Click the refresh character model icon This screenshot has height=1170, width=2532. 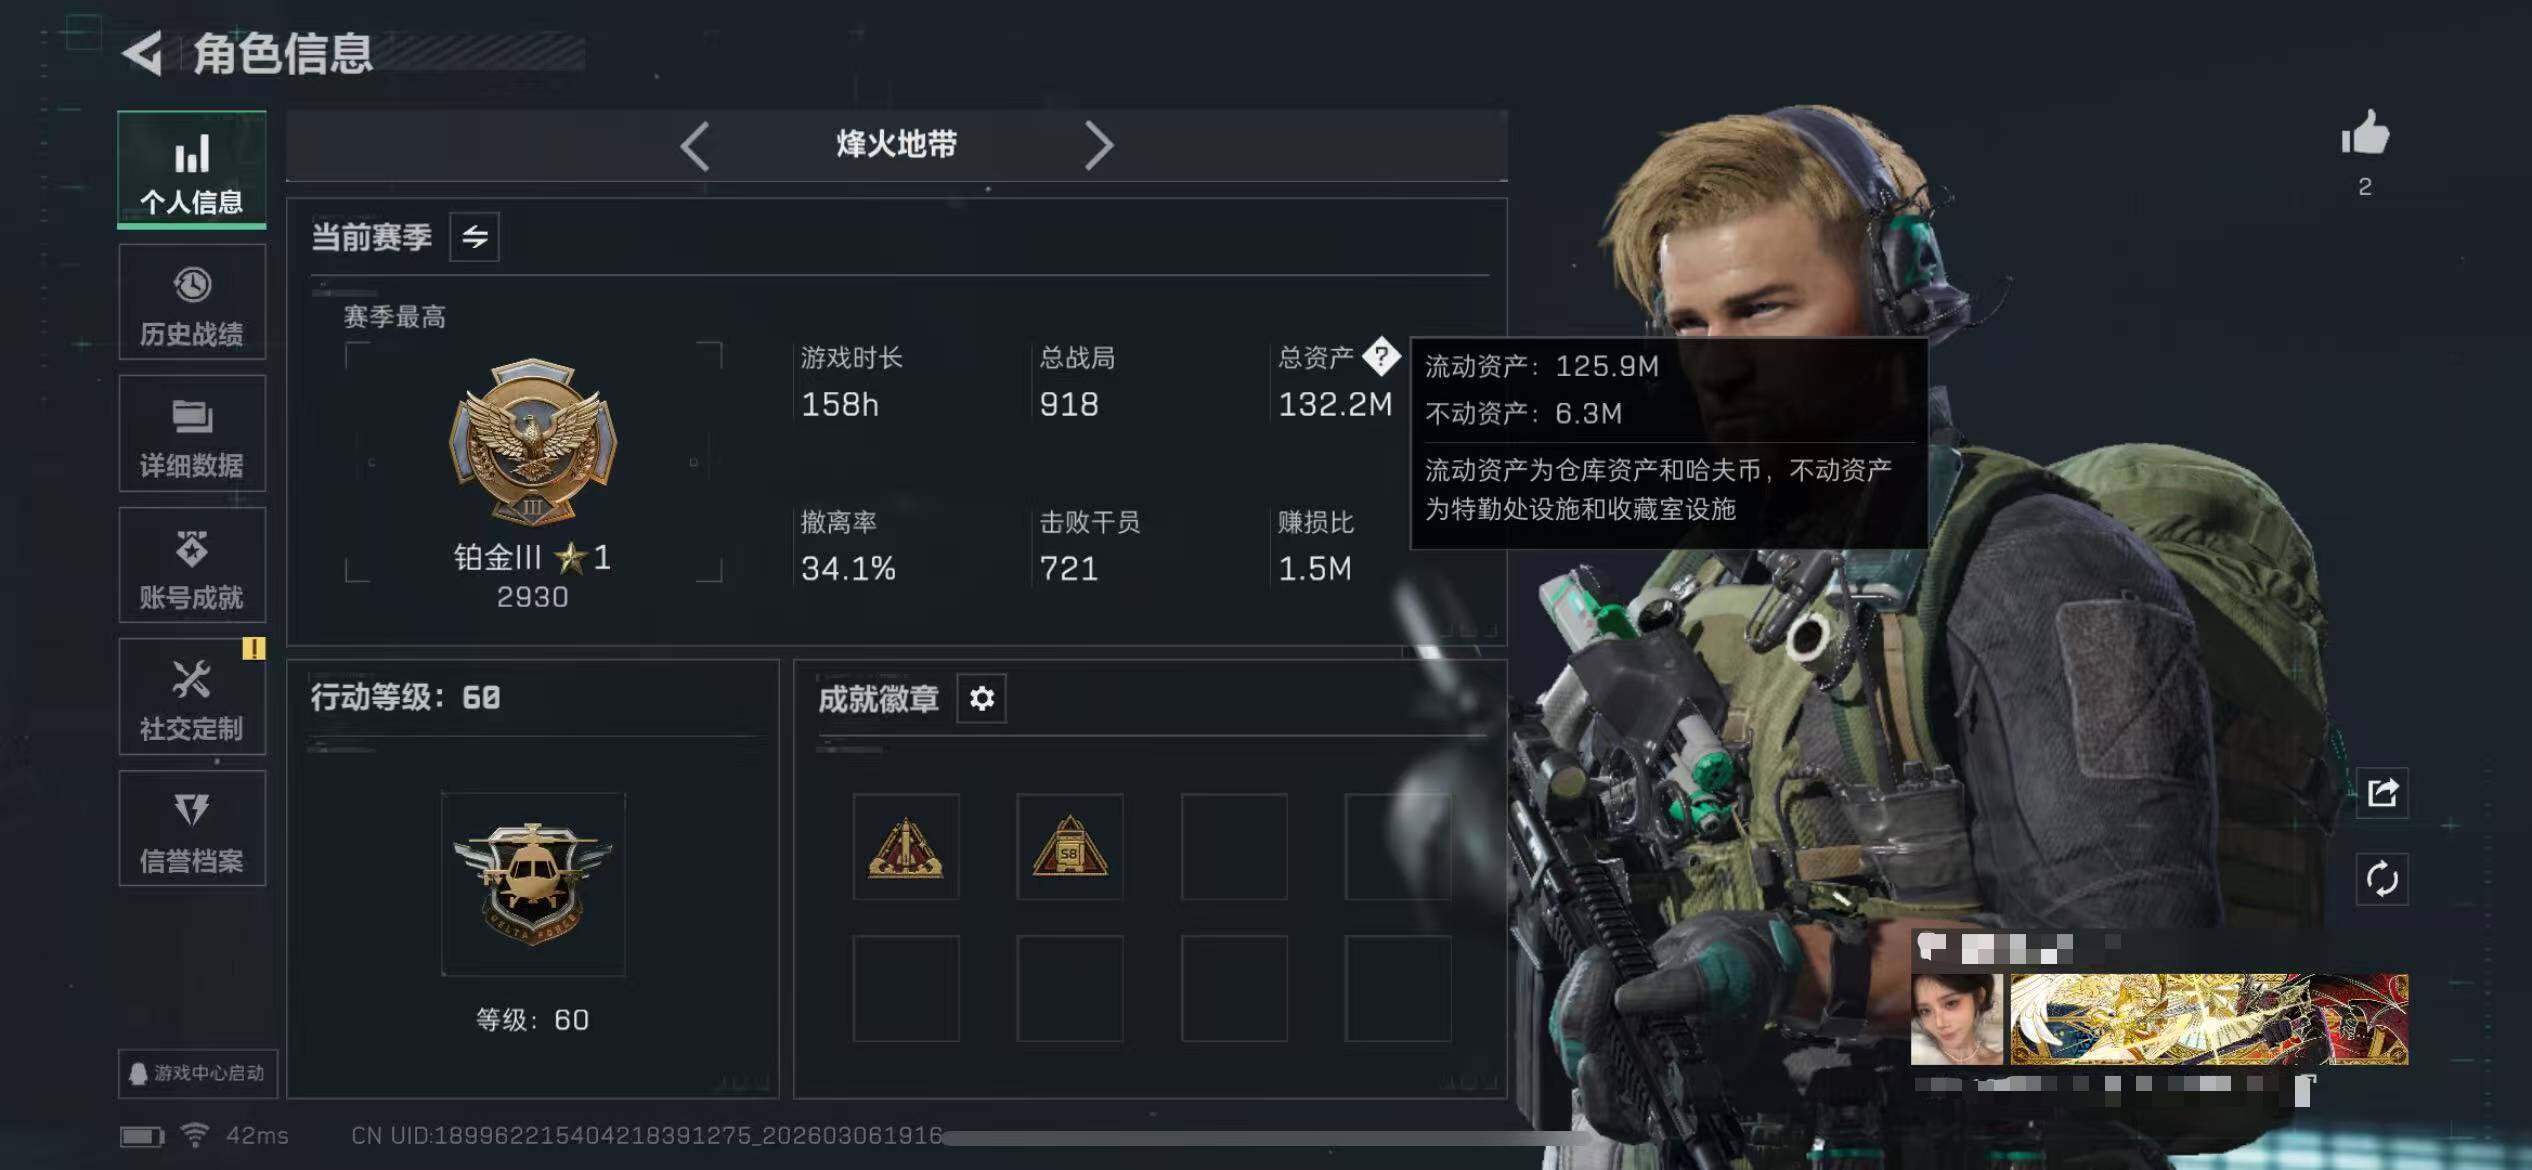coord(2382,879)
